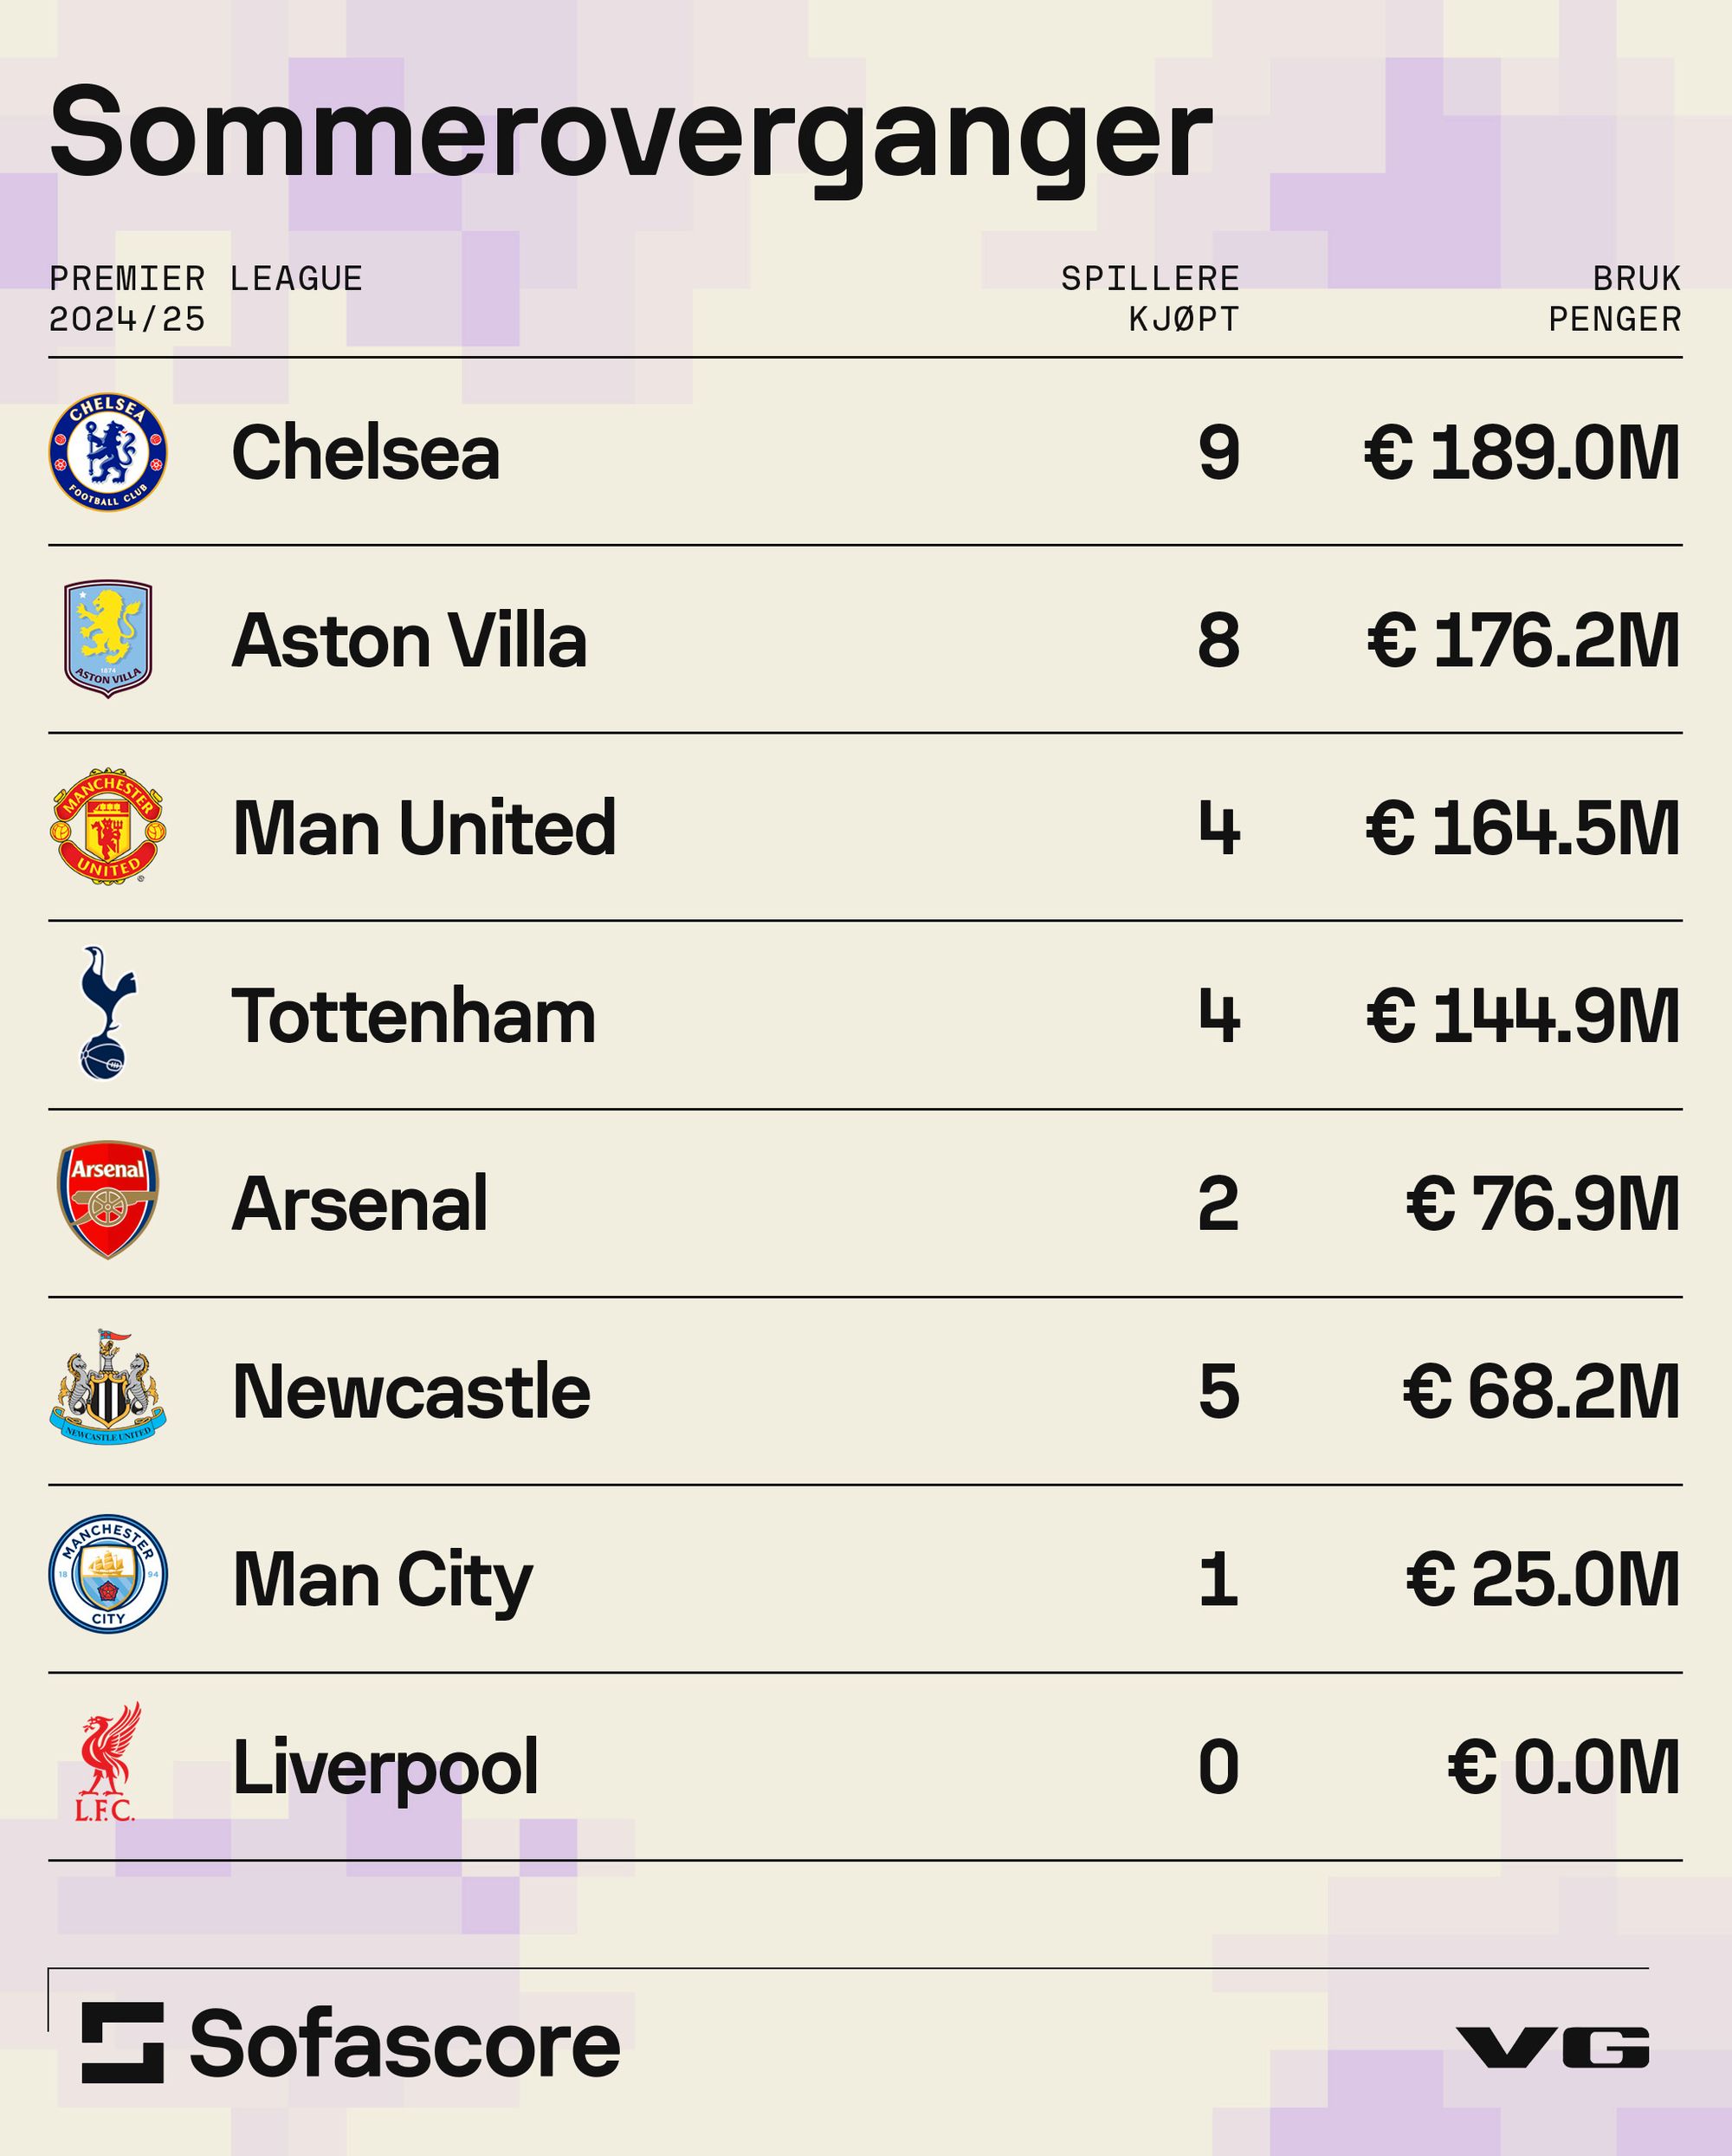This screenshot has width=1732, height=2156.
Task: Click the Man United team name
Action: [424, 828]
